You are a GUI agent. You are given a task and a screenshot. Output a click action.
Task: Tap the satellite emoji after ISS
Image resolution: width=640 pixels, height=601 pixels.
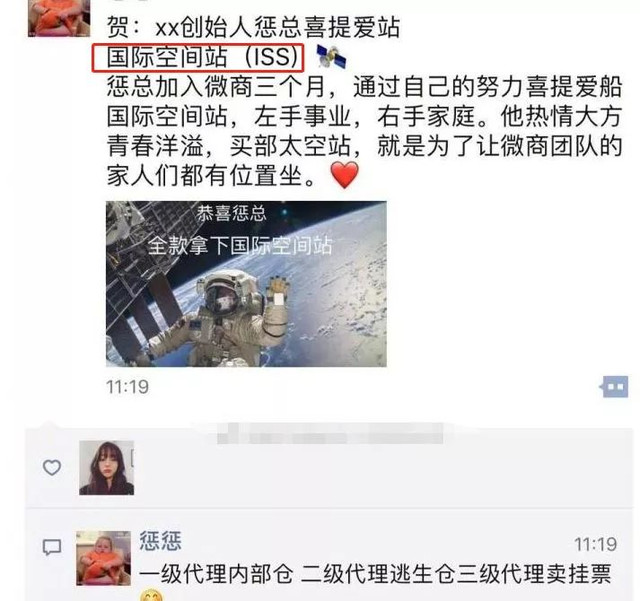pos(331,57)
